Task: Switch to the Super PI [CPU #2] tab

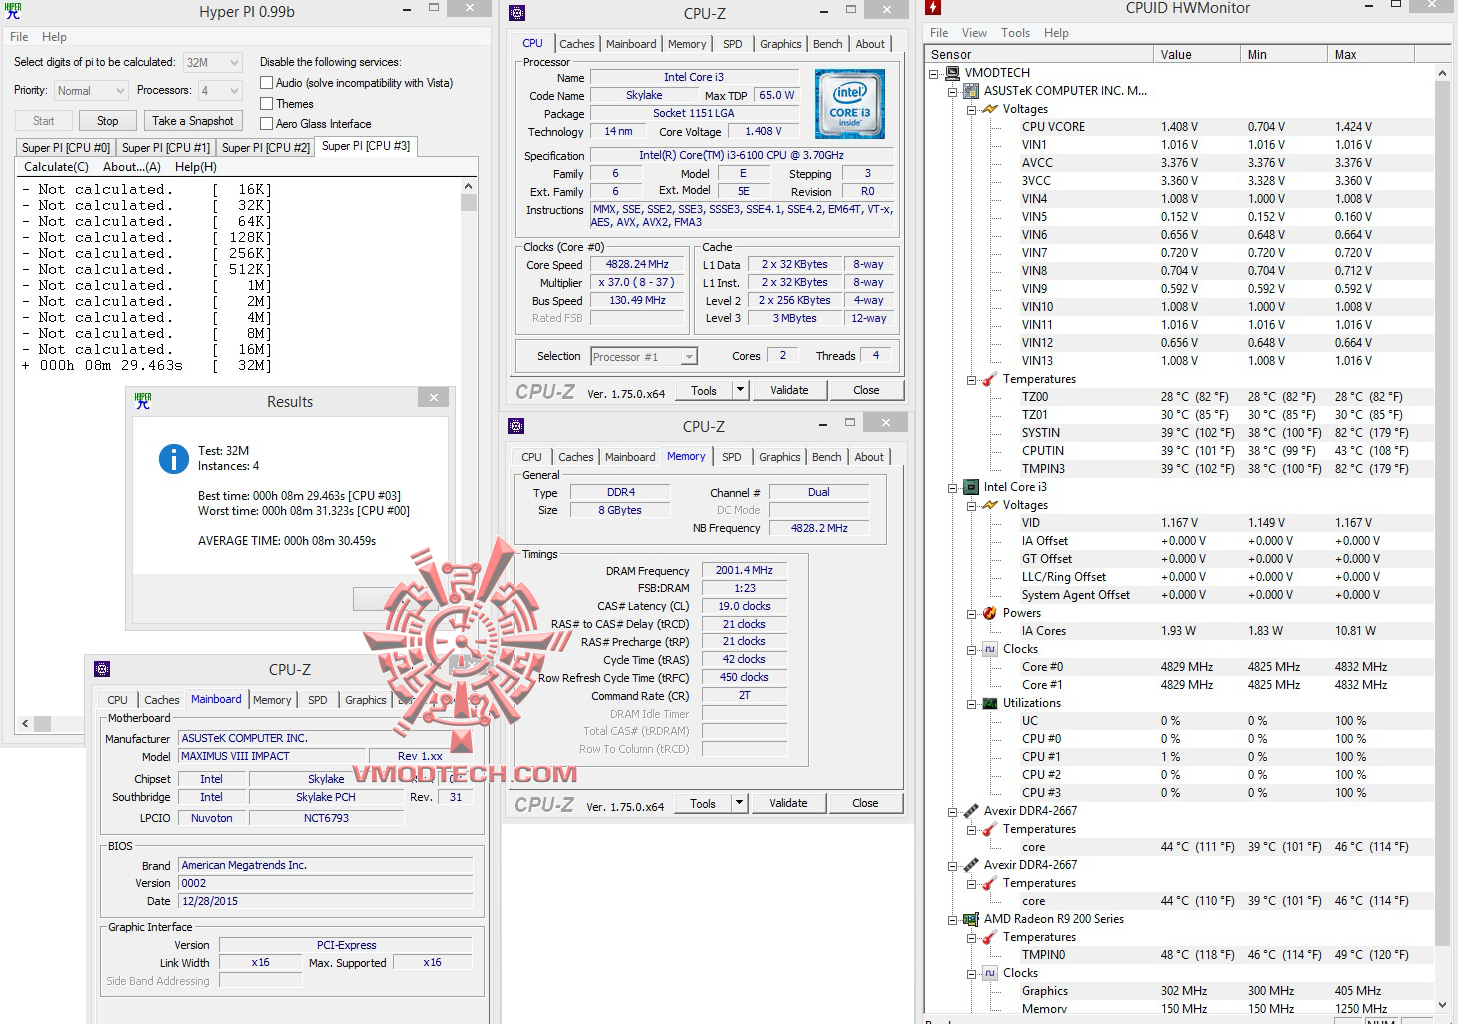Action: click(x=266, y=147)
